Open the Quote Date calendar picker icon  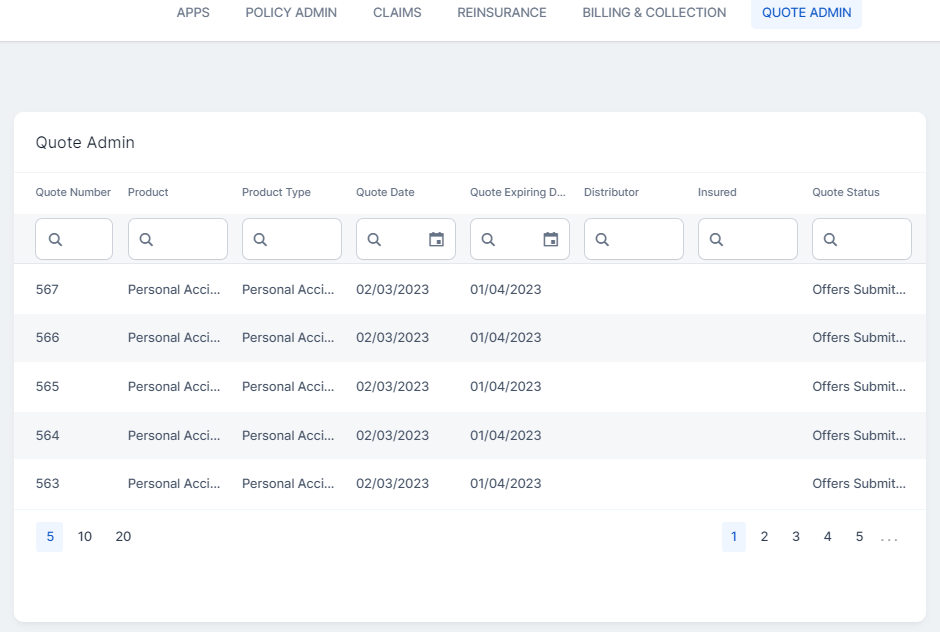tap(436, 239)
